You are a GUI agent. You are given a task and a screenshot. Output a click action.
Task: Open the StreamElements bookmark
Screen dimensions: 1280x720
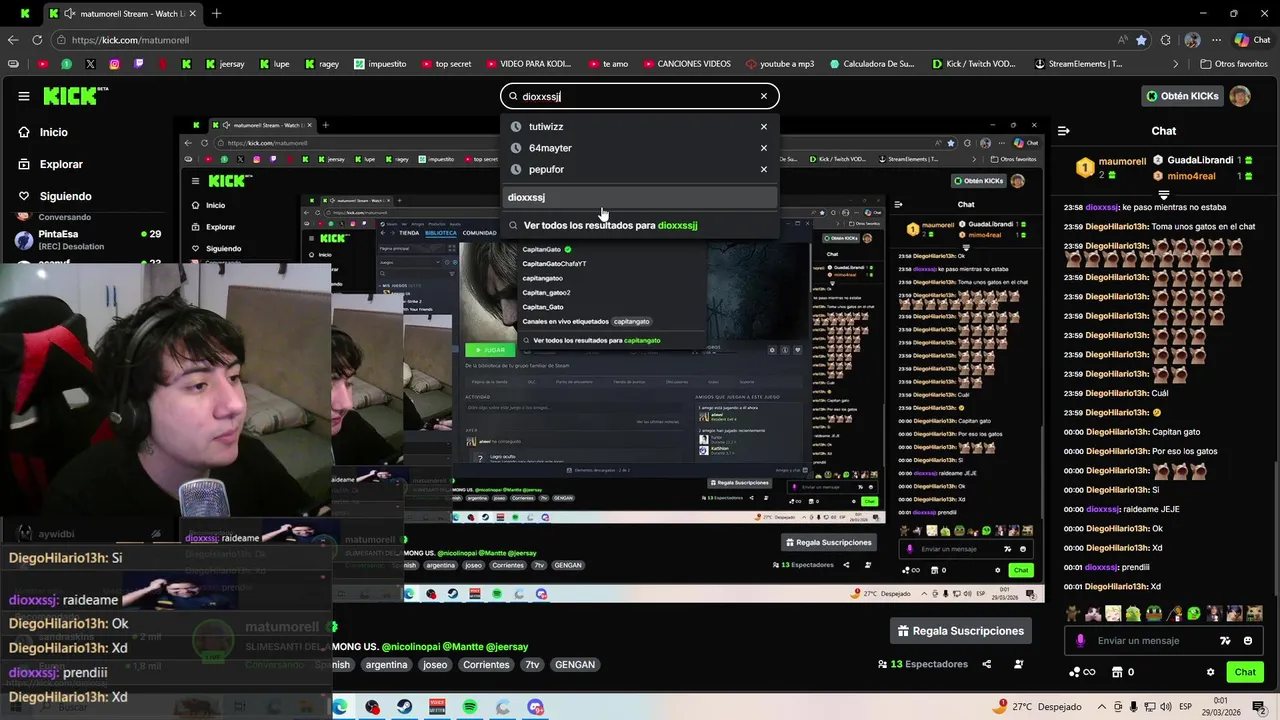coord(1077,64)
